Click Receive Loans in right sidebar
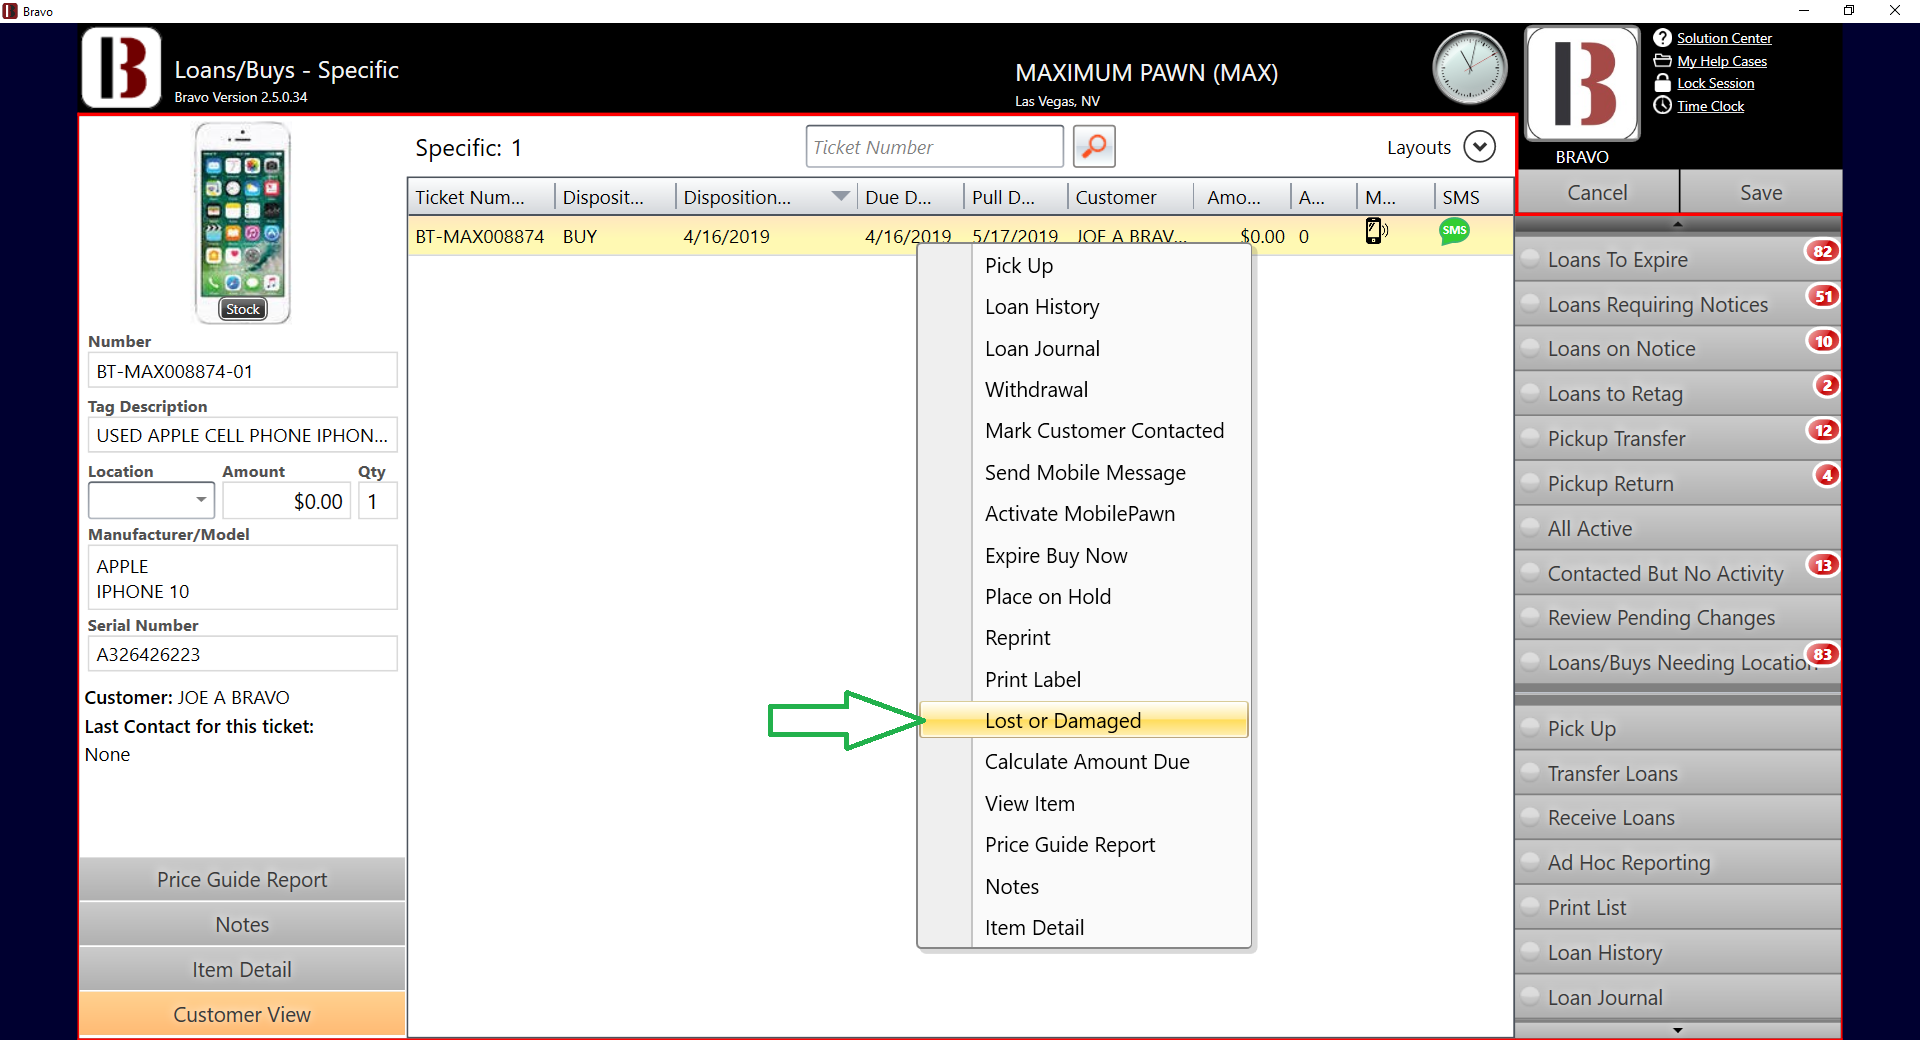Screen dimensions: 1920x1040 [1677, 818]
